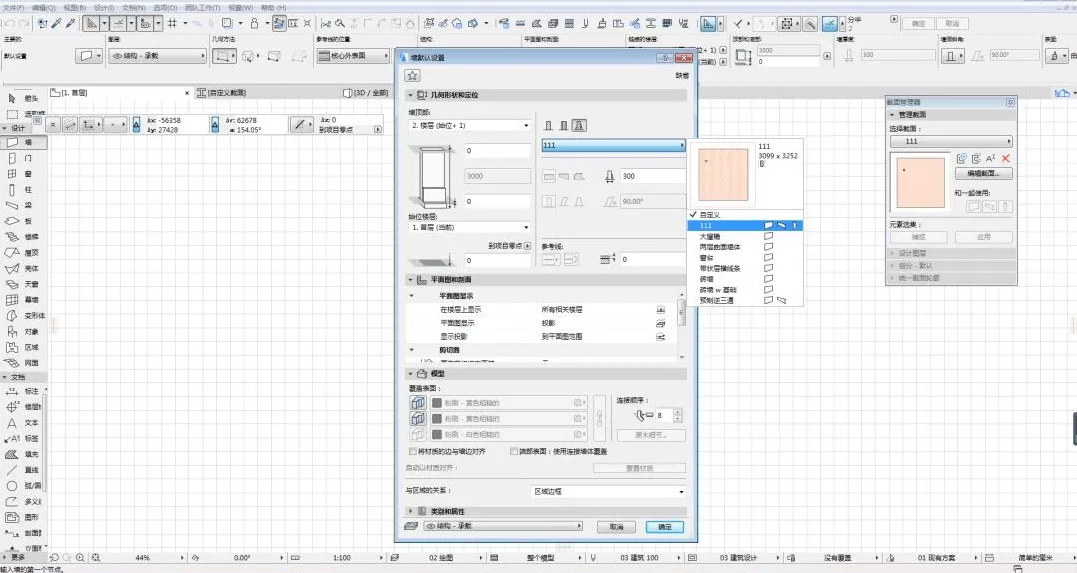This screenshot has height=573, width=1077.
Task: Open layer dropdown at bottom of dialog
Action: 503,526
